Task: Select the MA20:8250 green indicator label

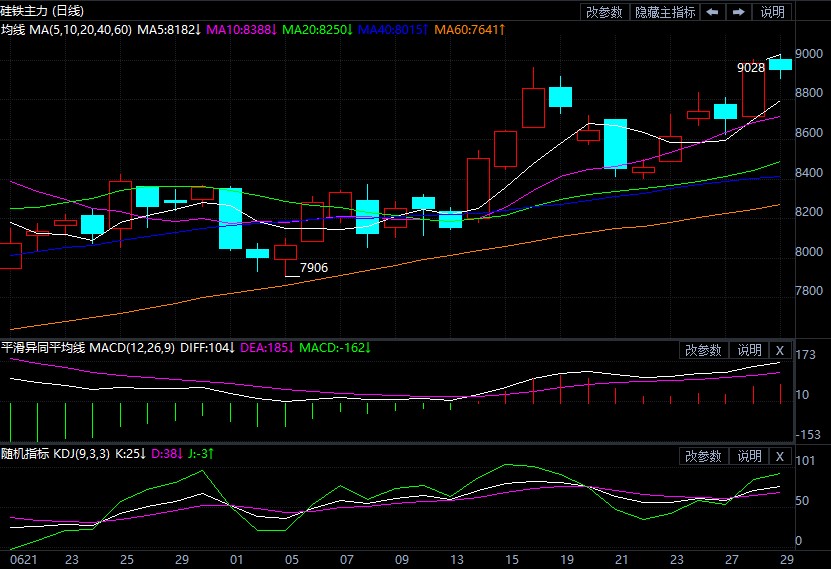Action: pyautogui.click(x=319, y=31)
